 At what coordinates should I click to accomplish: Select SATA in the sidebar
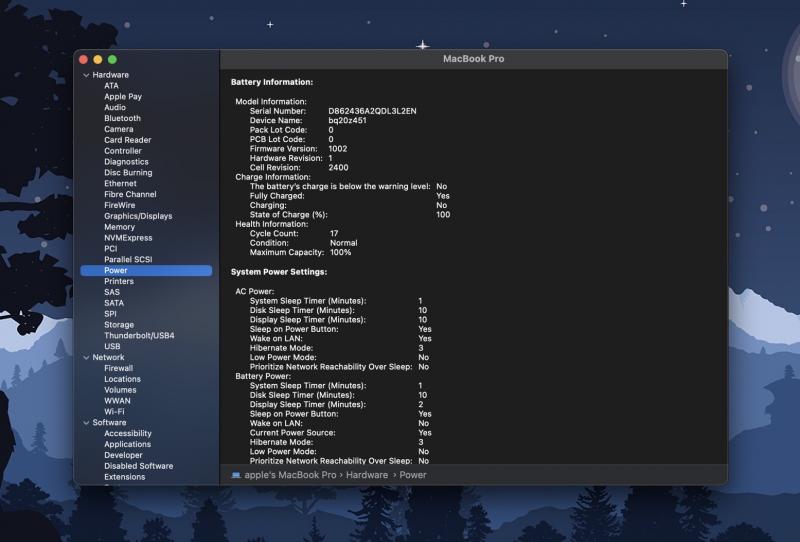[x=114, y=303]
